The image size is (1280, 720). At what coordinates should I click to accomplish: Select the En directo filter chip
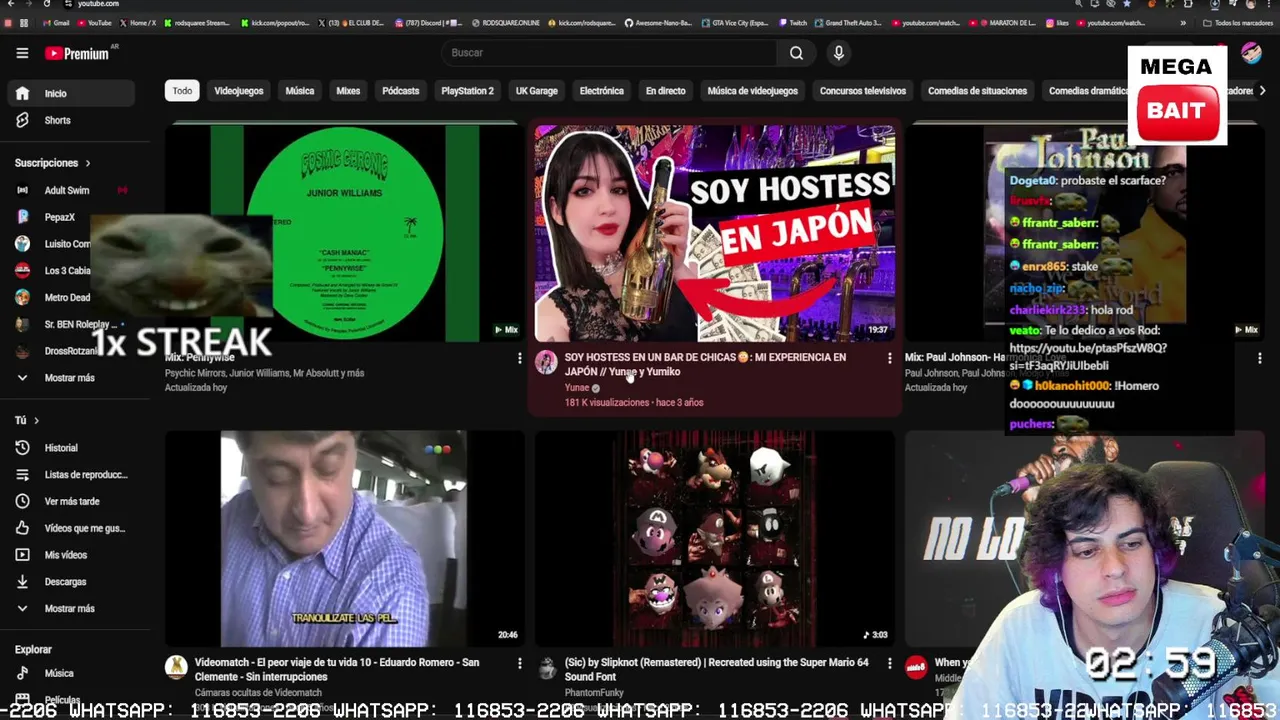click(666, 91)
